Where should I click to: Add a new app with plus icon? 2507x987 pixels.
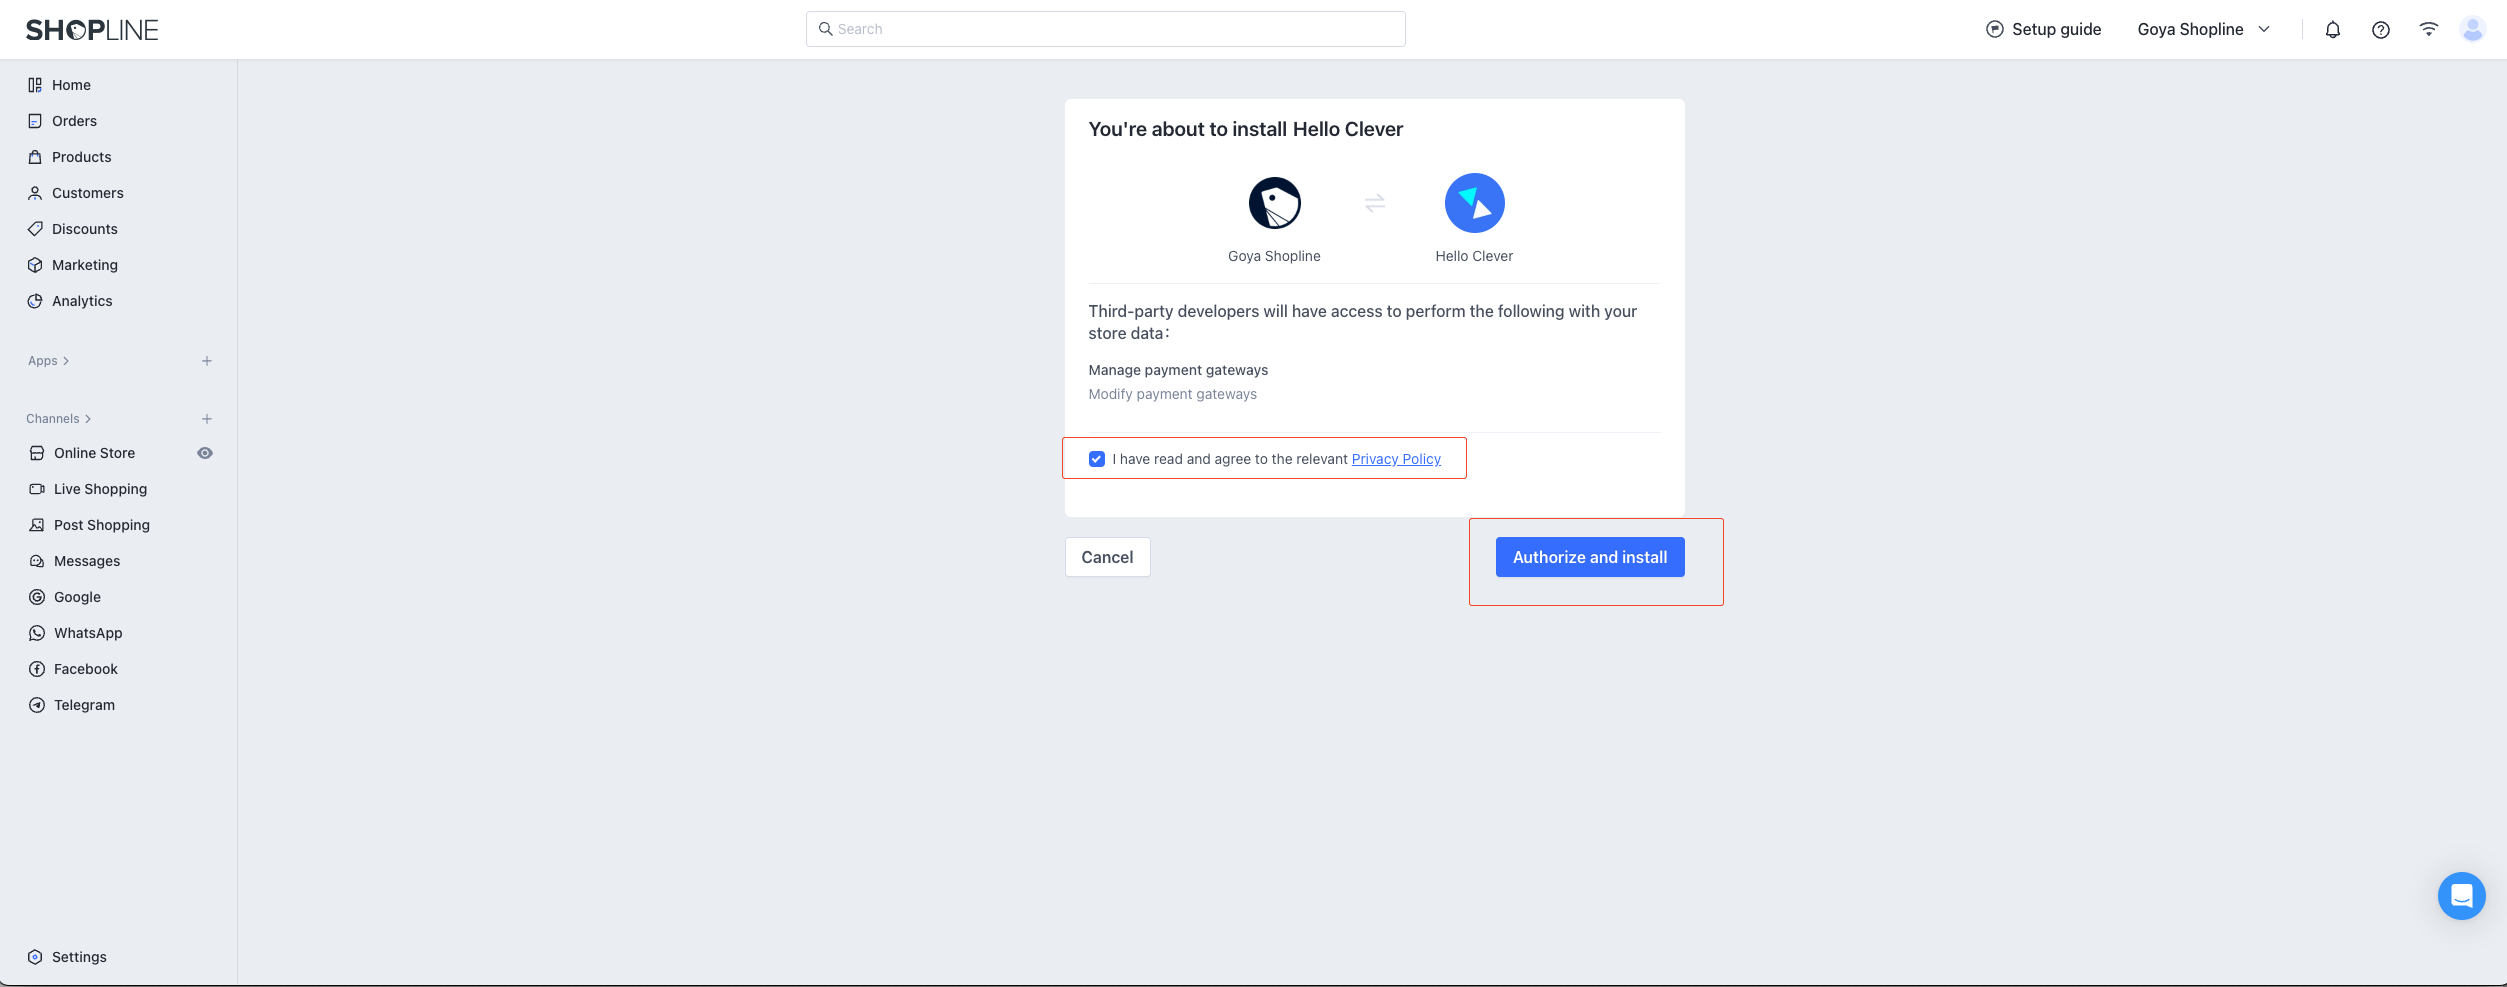point(207,361)
